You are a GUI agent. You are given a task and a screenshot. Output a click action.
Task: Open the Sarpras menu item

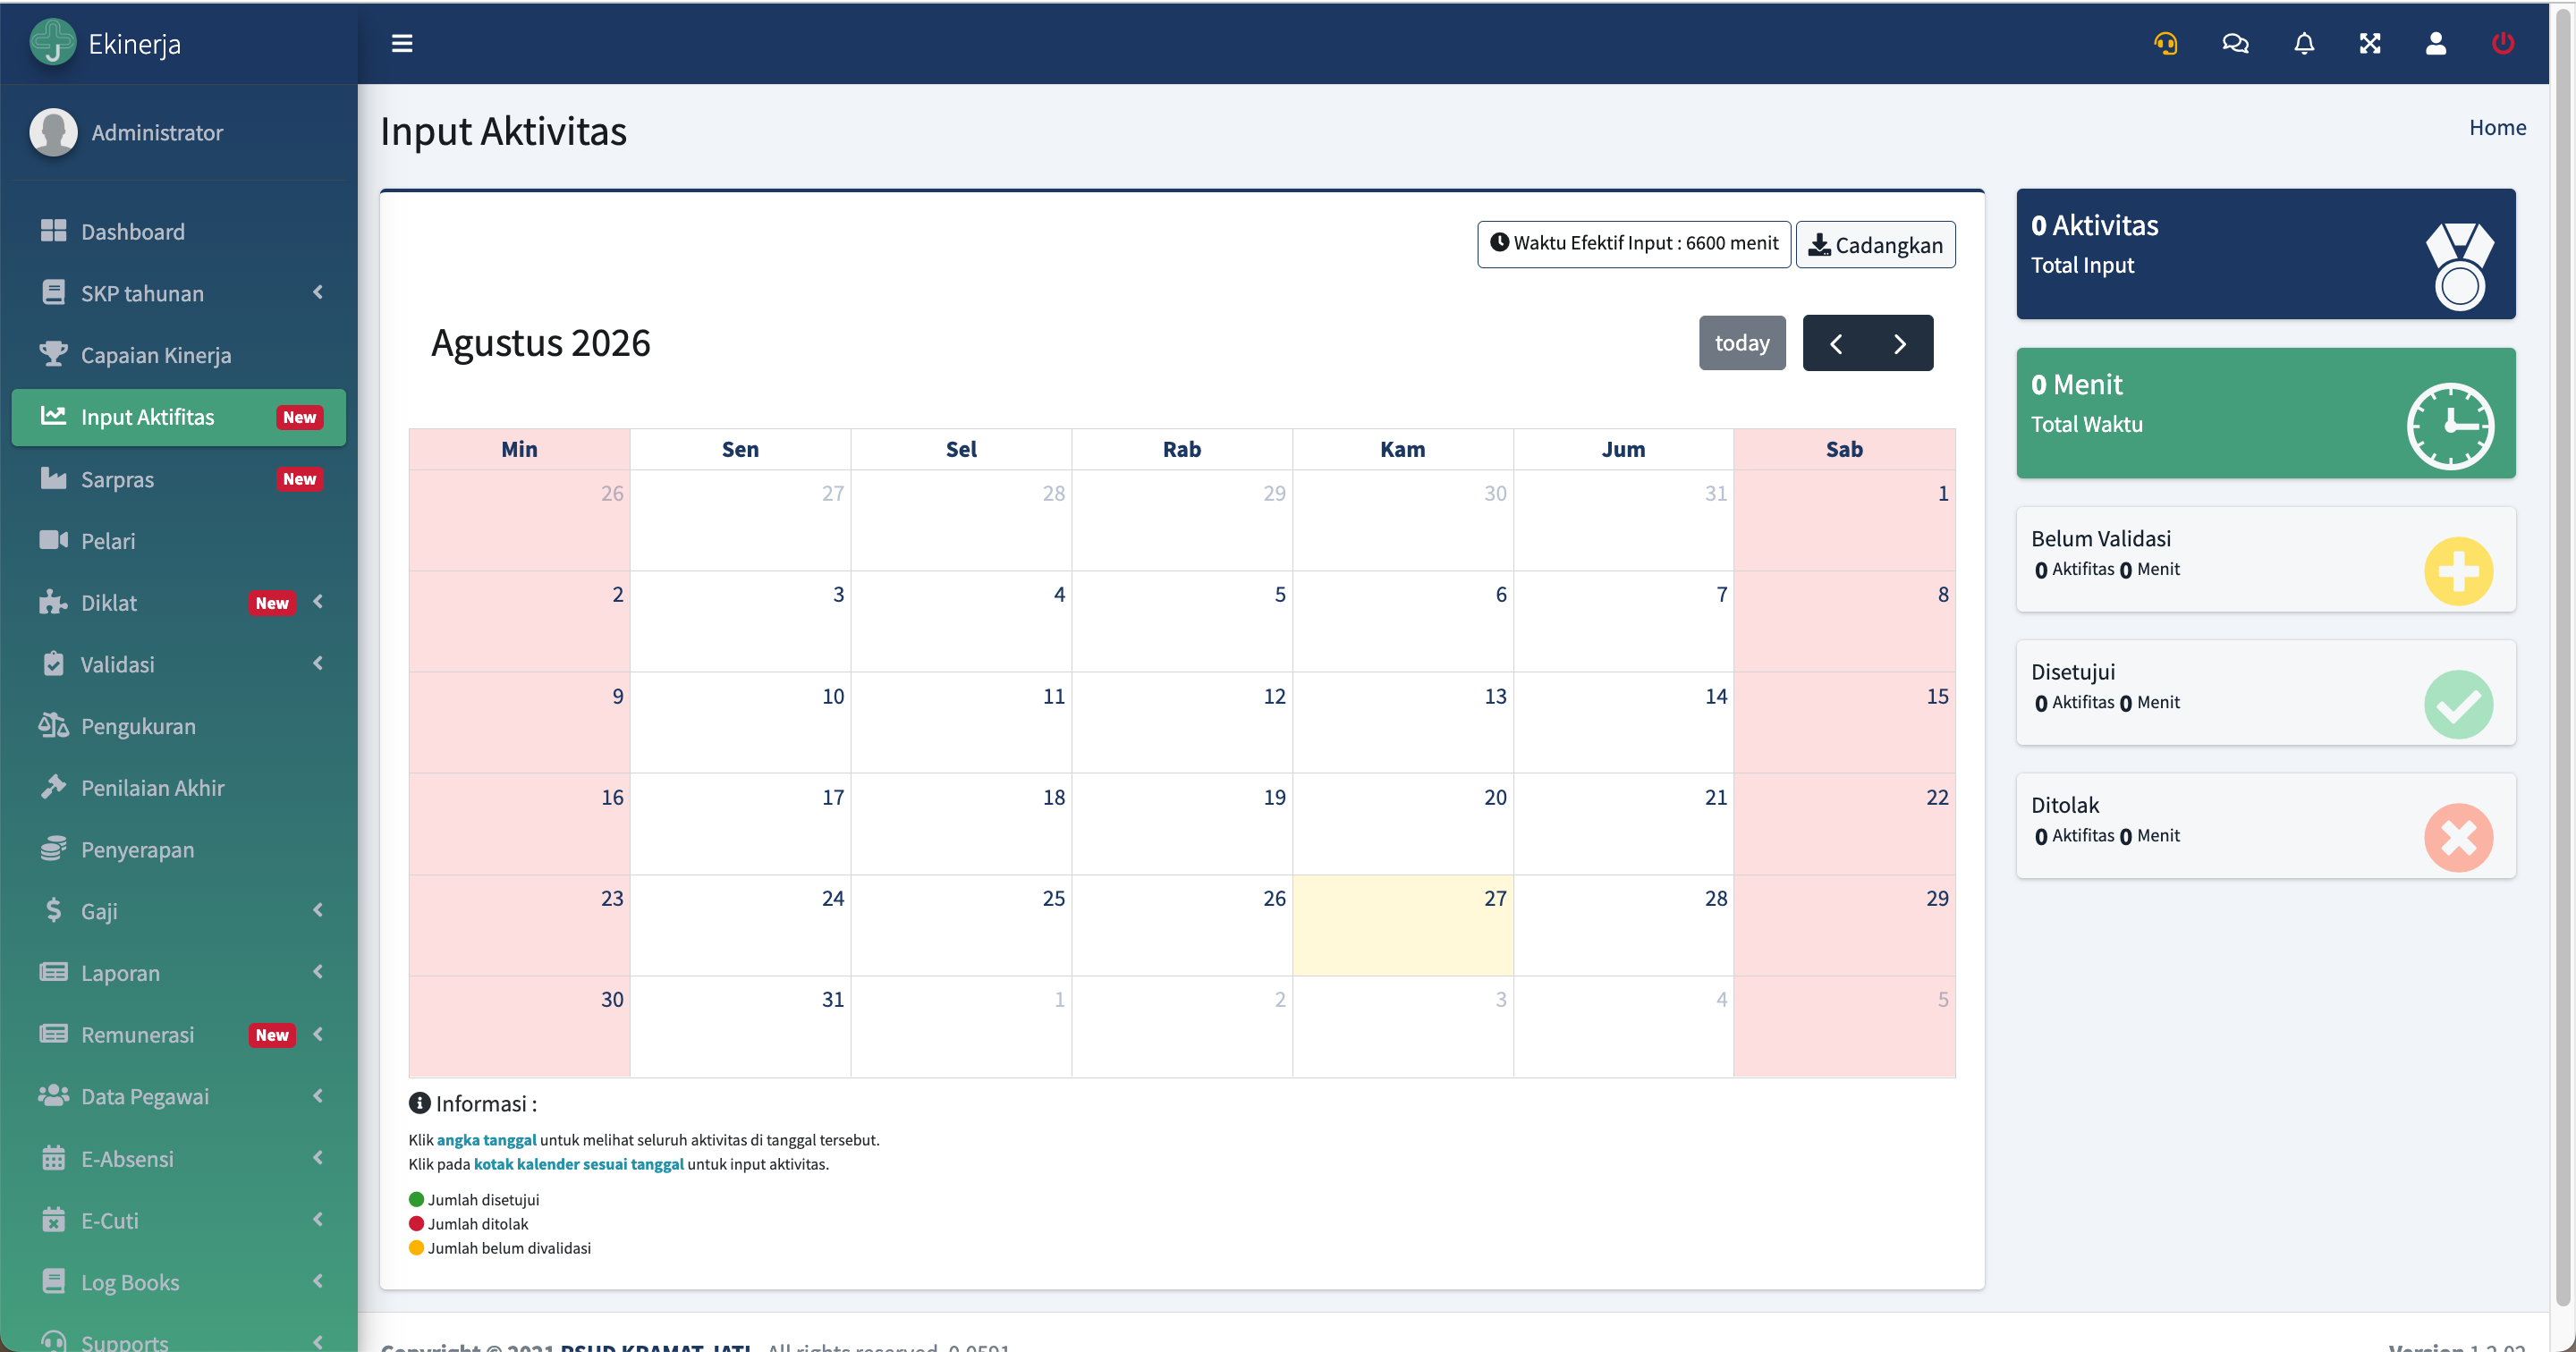179,479
